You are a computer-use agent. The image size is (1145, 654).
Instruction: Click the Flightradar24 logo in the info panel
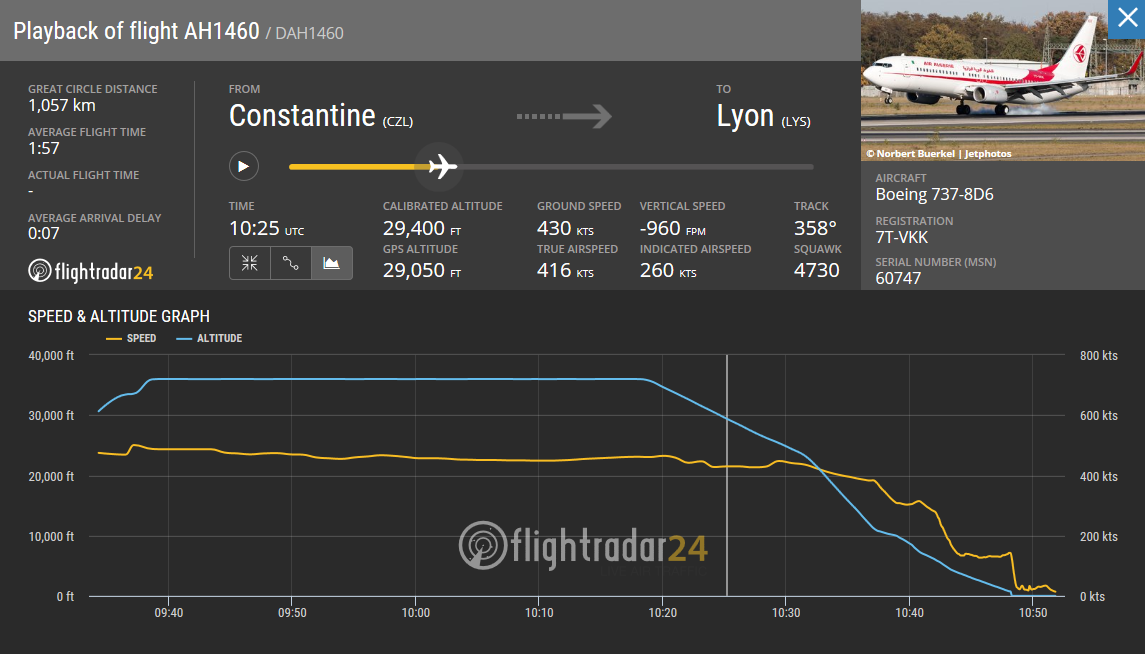(91, 271)
